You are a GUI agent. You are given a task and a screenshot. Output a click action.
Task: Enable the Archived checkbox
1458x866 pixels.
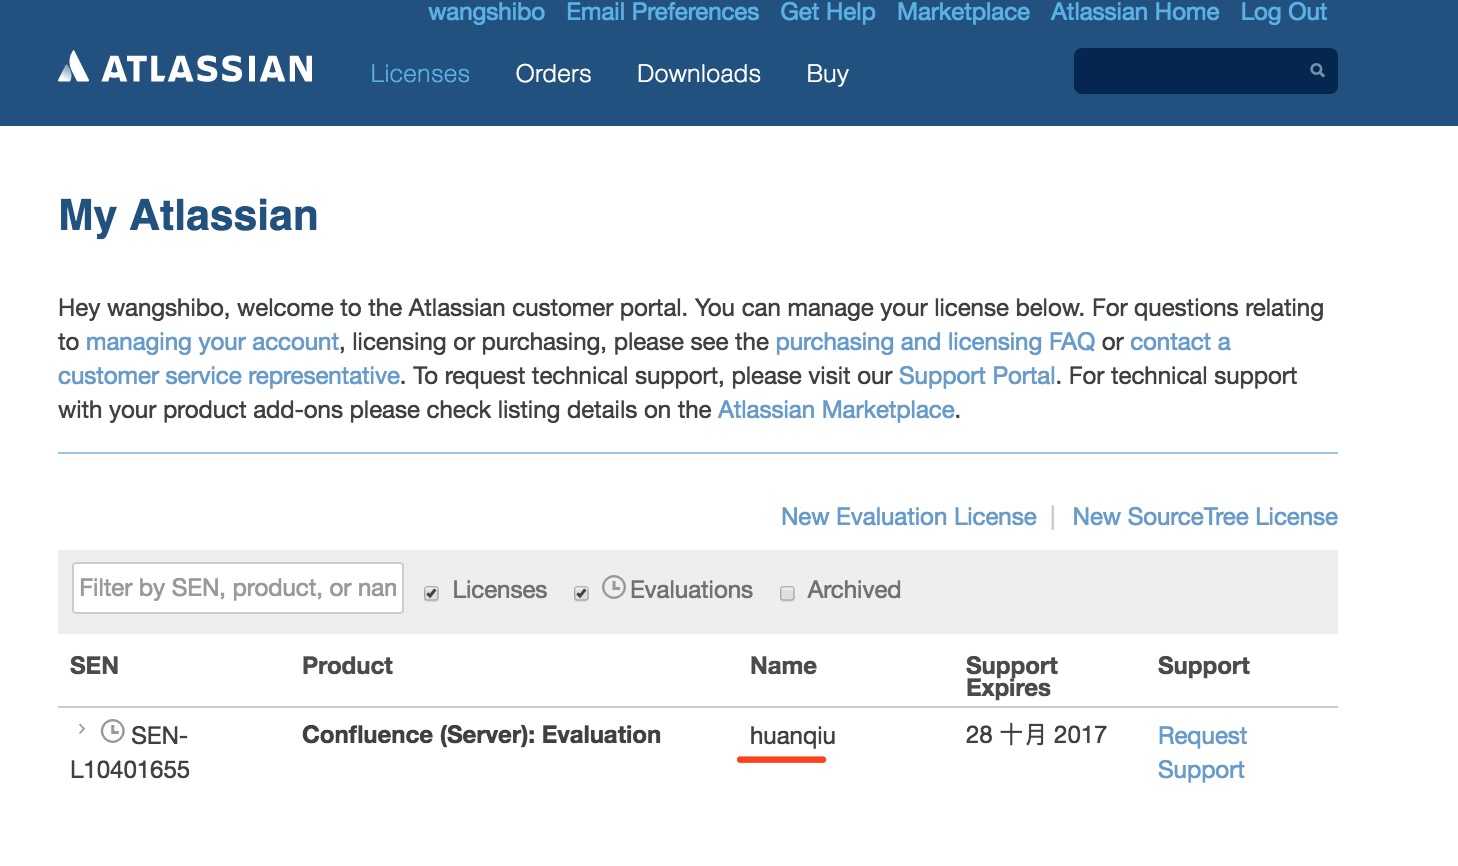(787, 593)
